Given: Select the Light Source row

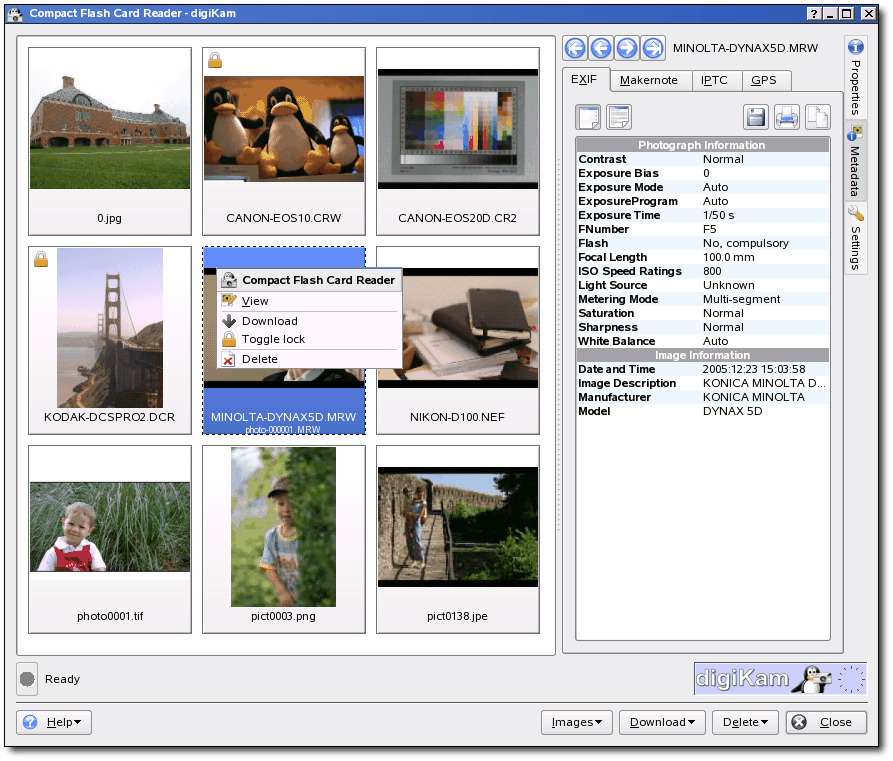Looking at the screenshot, I should click(x=702, y=285).
